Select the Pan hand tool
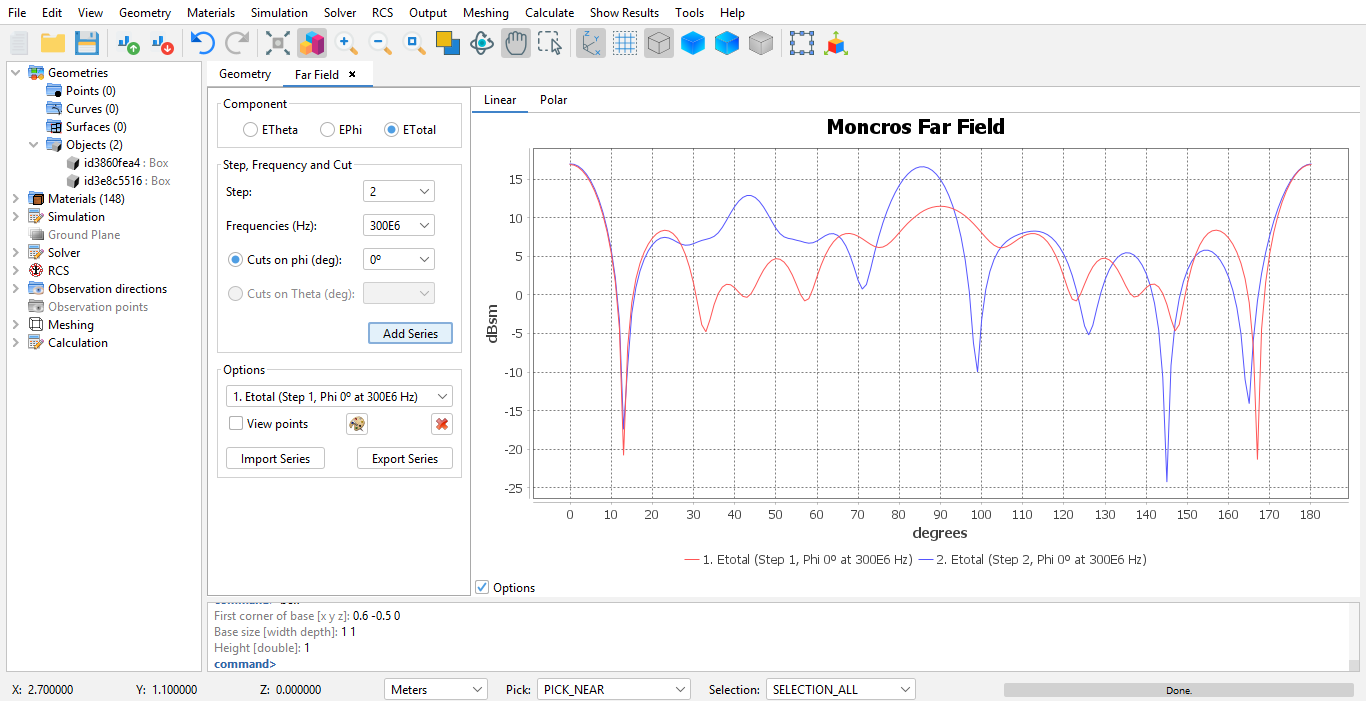 pyautogui.click(x=515, y=43)
